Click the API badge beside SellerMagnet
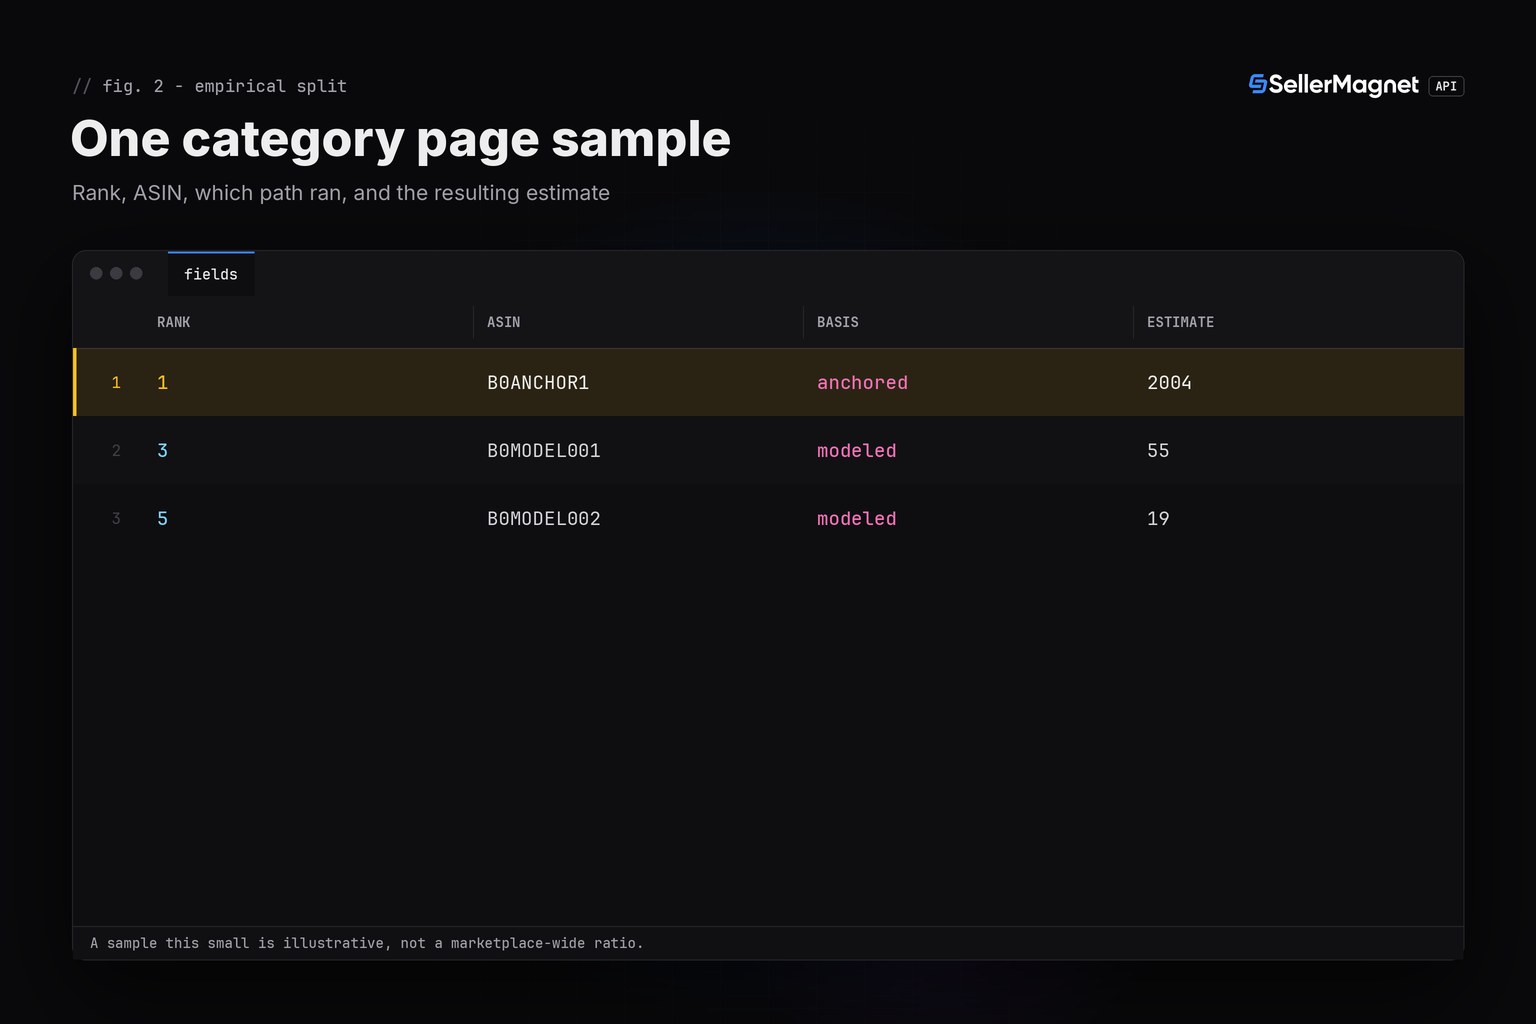Screen dimensions: 1536x1024 point(1446,86)
